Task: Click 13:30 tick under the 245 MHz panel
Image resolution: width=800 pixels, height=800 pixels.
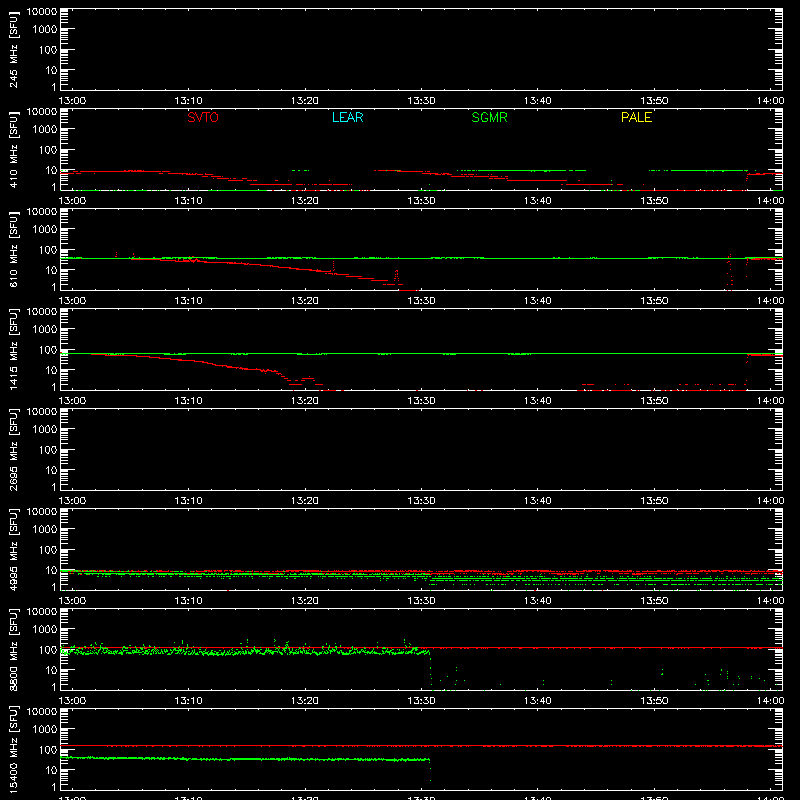Action: click(421, 101)
